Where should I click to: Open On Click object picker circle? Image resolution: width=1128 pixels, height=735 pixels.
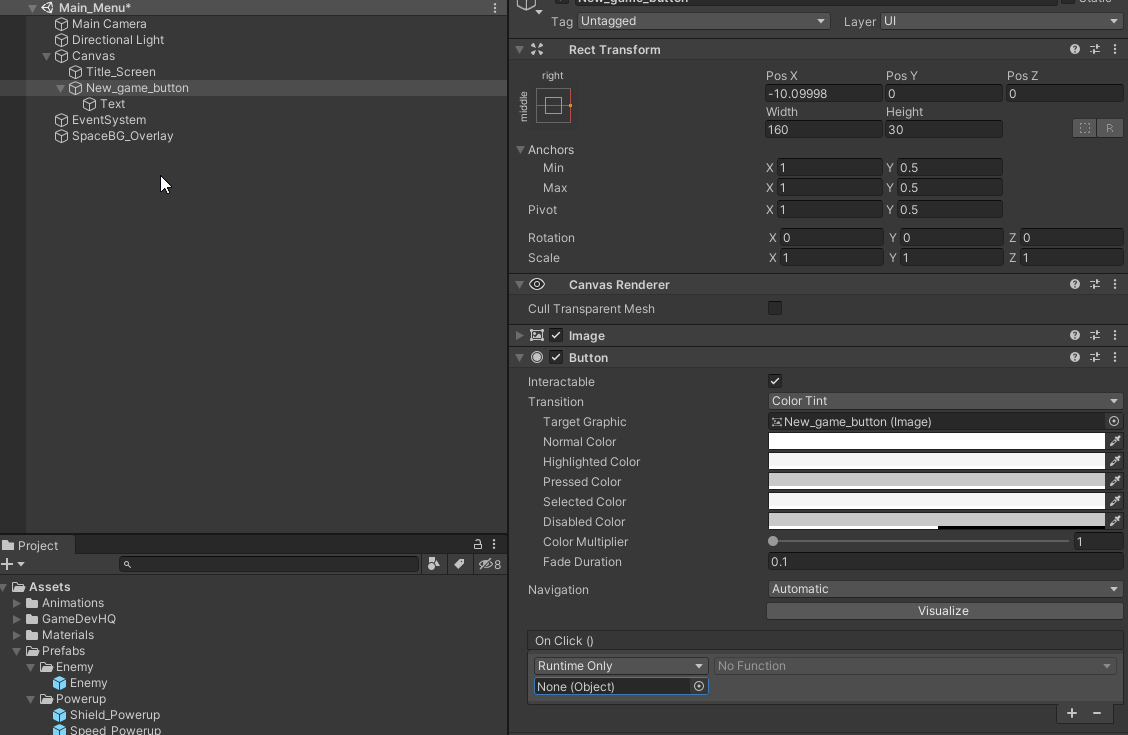tap(699, 687)
